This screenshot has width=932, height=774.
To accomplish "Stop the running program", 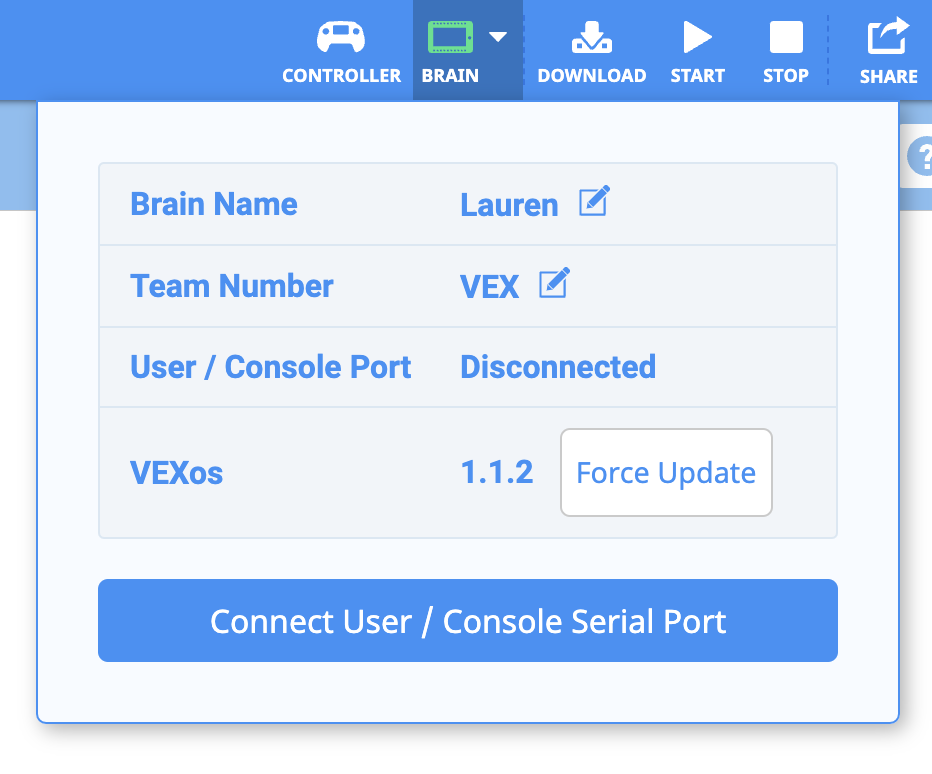I will pos(785,48).
